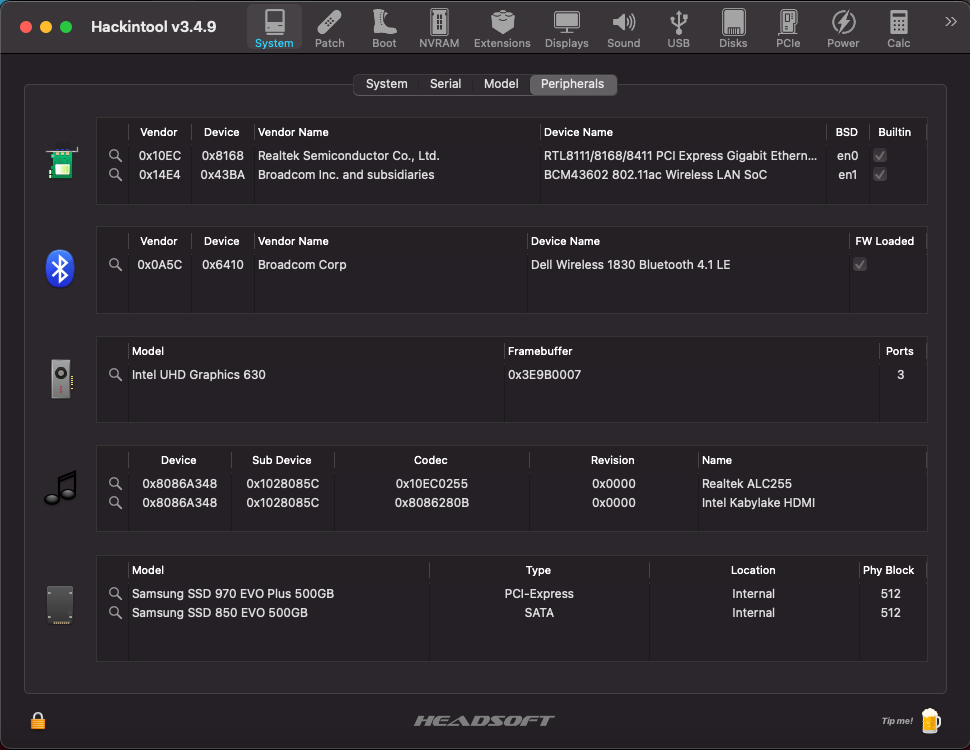Open the Patch tool
This screenshot has height=750, width=970.
coord(329,28)
